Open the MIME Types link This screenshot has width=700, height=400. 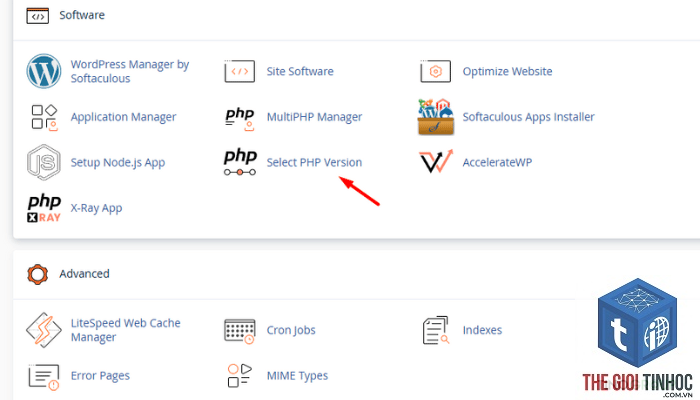(297, 376)
